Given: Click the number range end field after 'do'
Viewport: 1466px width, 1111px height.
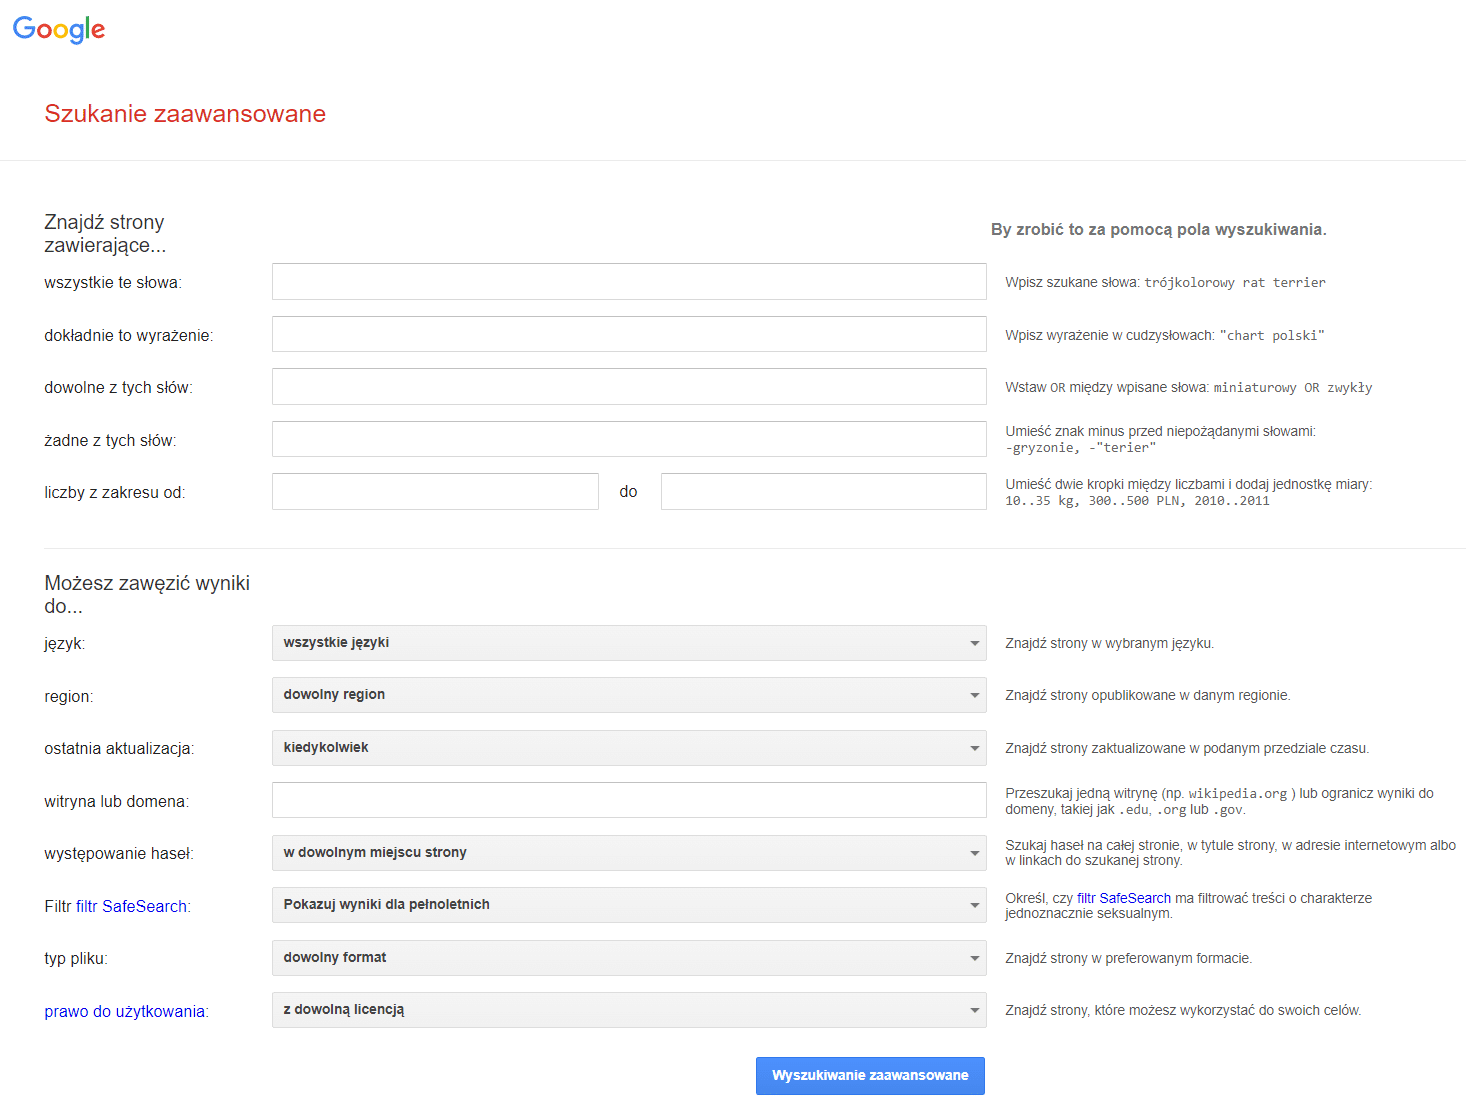Looking at the screenshot, I should coord(824,492).
